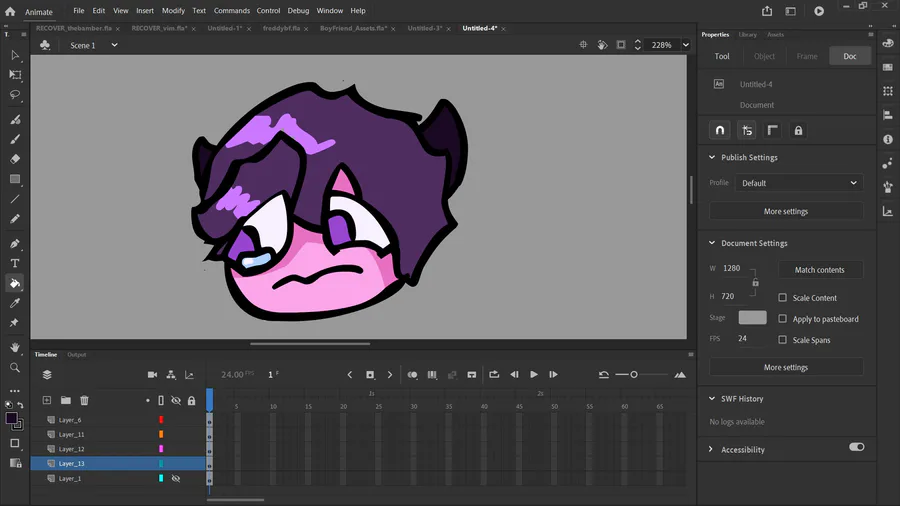Collapse the SWF History section
Image resolution: width=900 pixels, height=506 pixels.
click(x=712, y=398)
